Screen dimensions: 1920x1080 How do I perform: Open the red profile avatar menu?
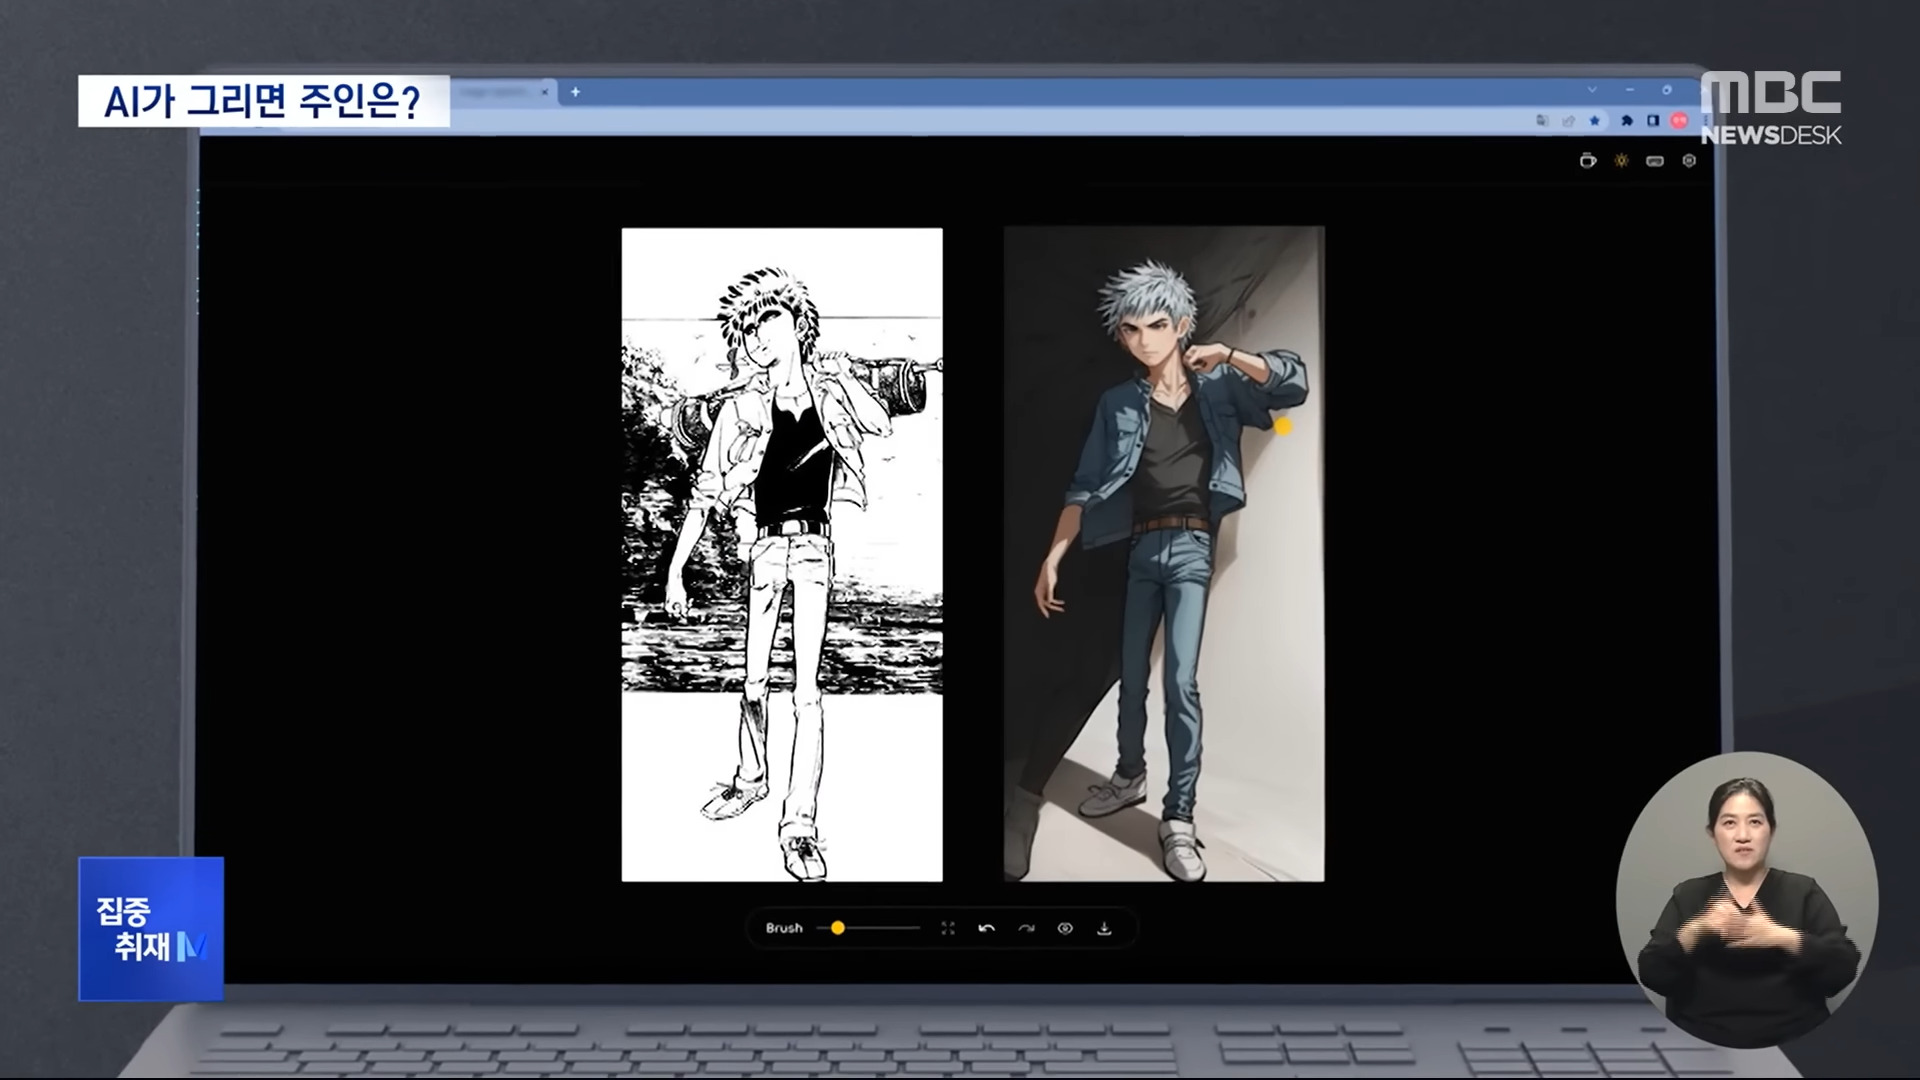pyautogui.click(x=1679, y=121)
